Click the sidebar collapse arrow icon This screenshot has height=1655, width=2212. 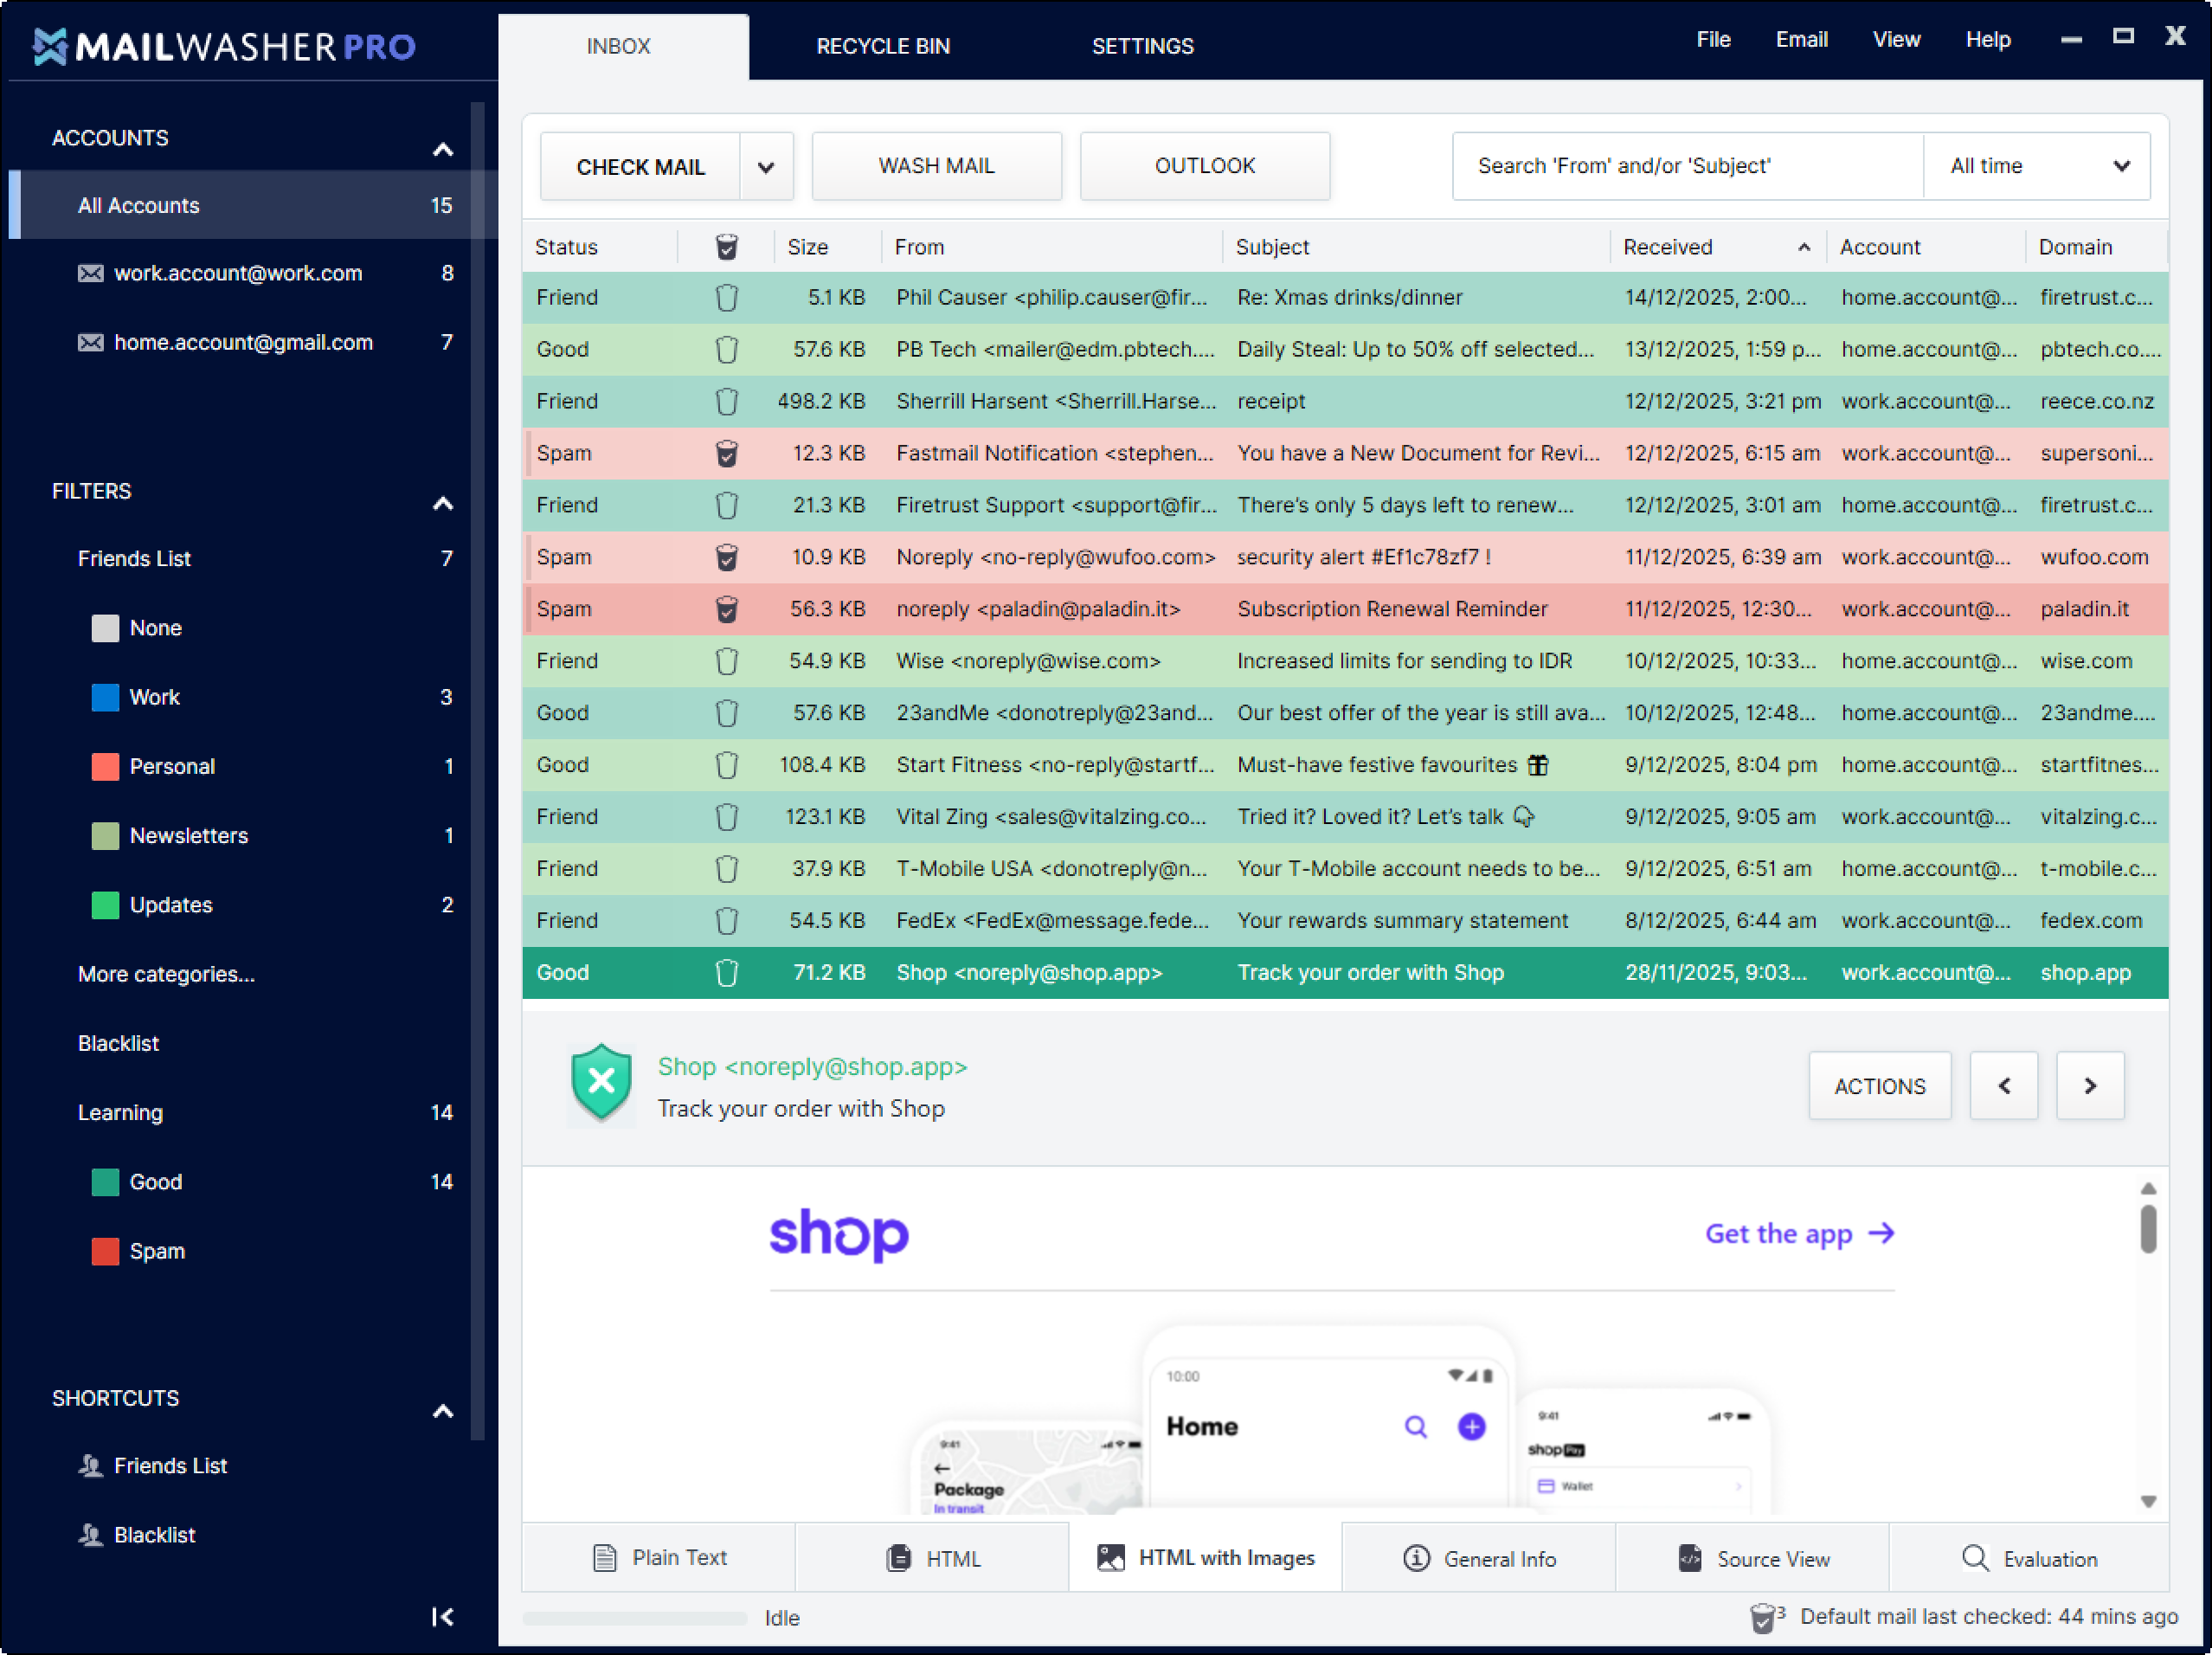(x=442, y=1616)
